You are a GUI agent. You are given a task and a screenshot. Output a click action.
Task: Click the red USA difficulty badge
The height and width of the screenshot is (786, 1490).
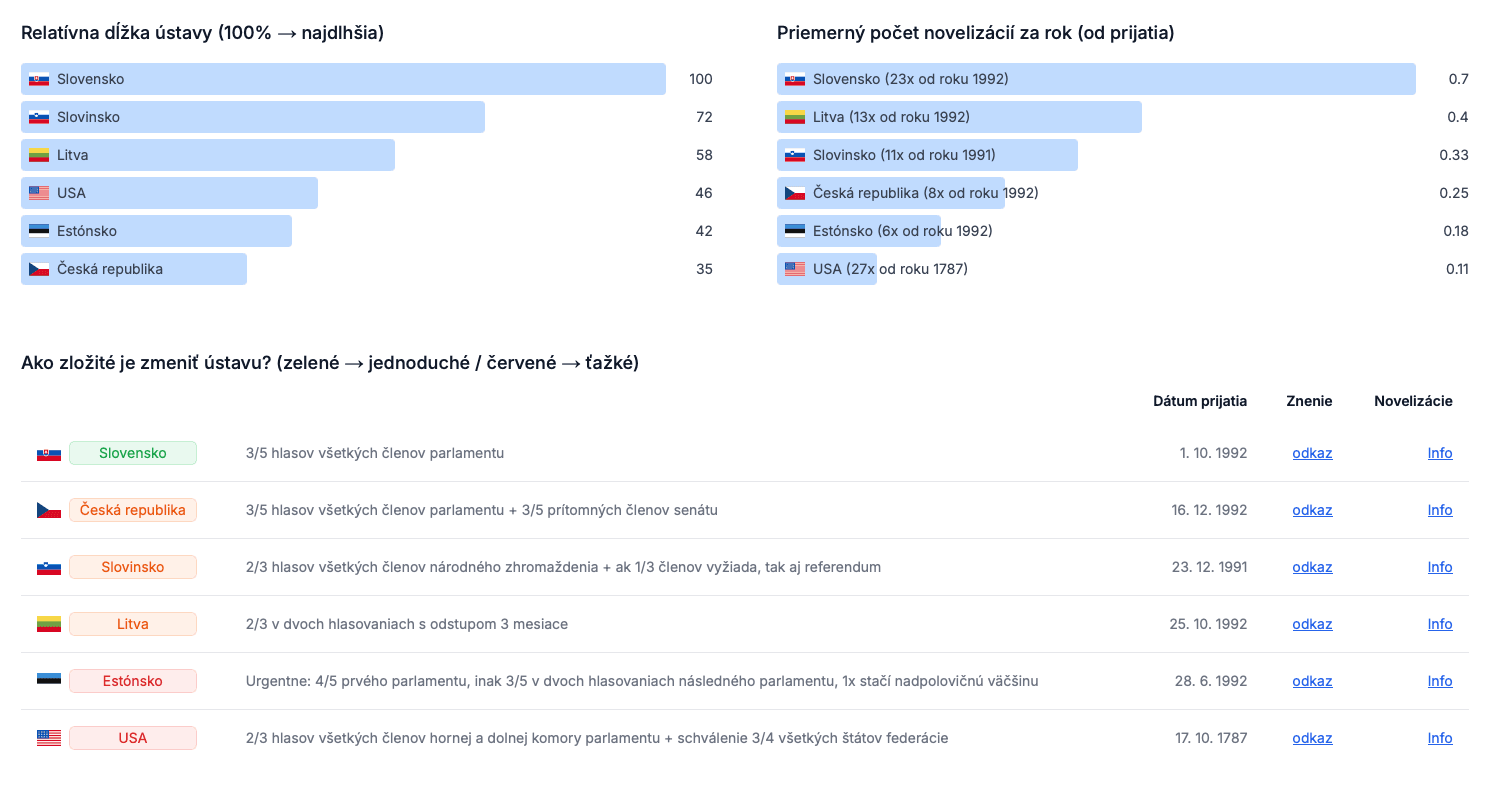coord(133,738)
